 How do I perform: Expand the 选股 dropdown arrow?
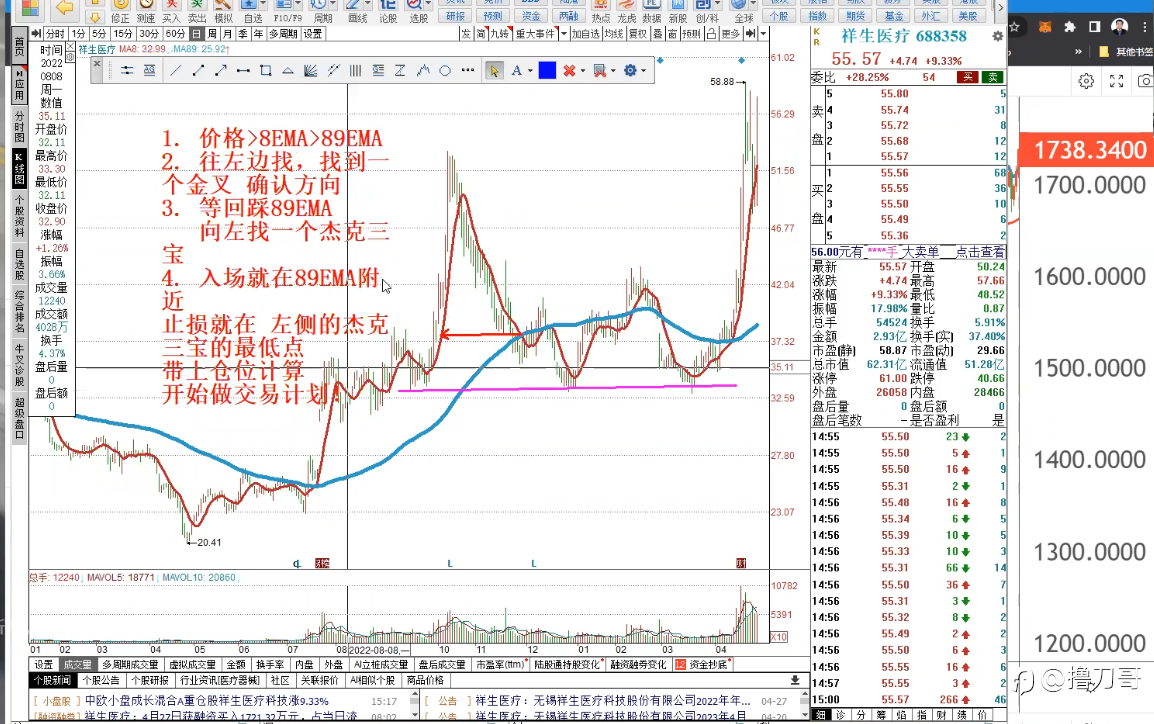pos(428,5)
